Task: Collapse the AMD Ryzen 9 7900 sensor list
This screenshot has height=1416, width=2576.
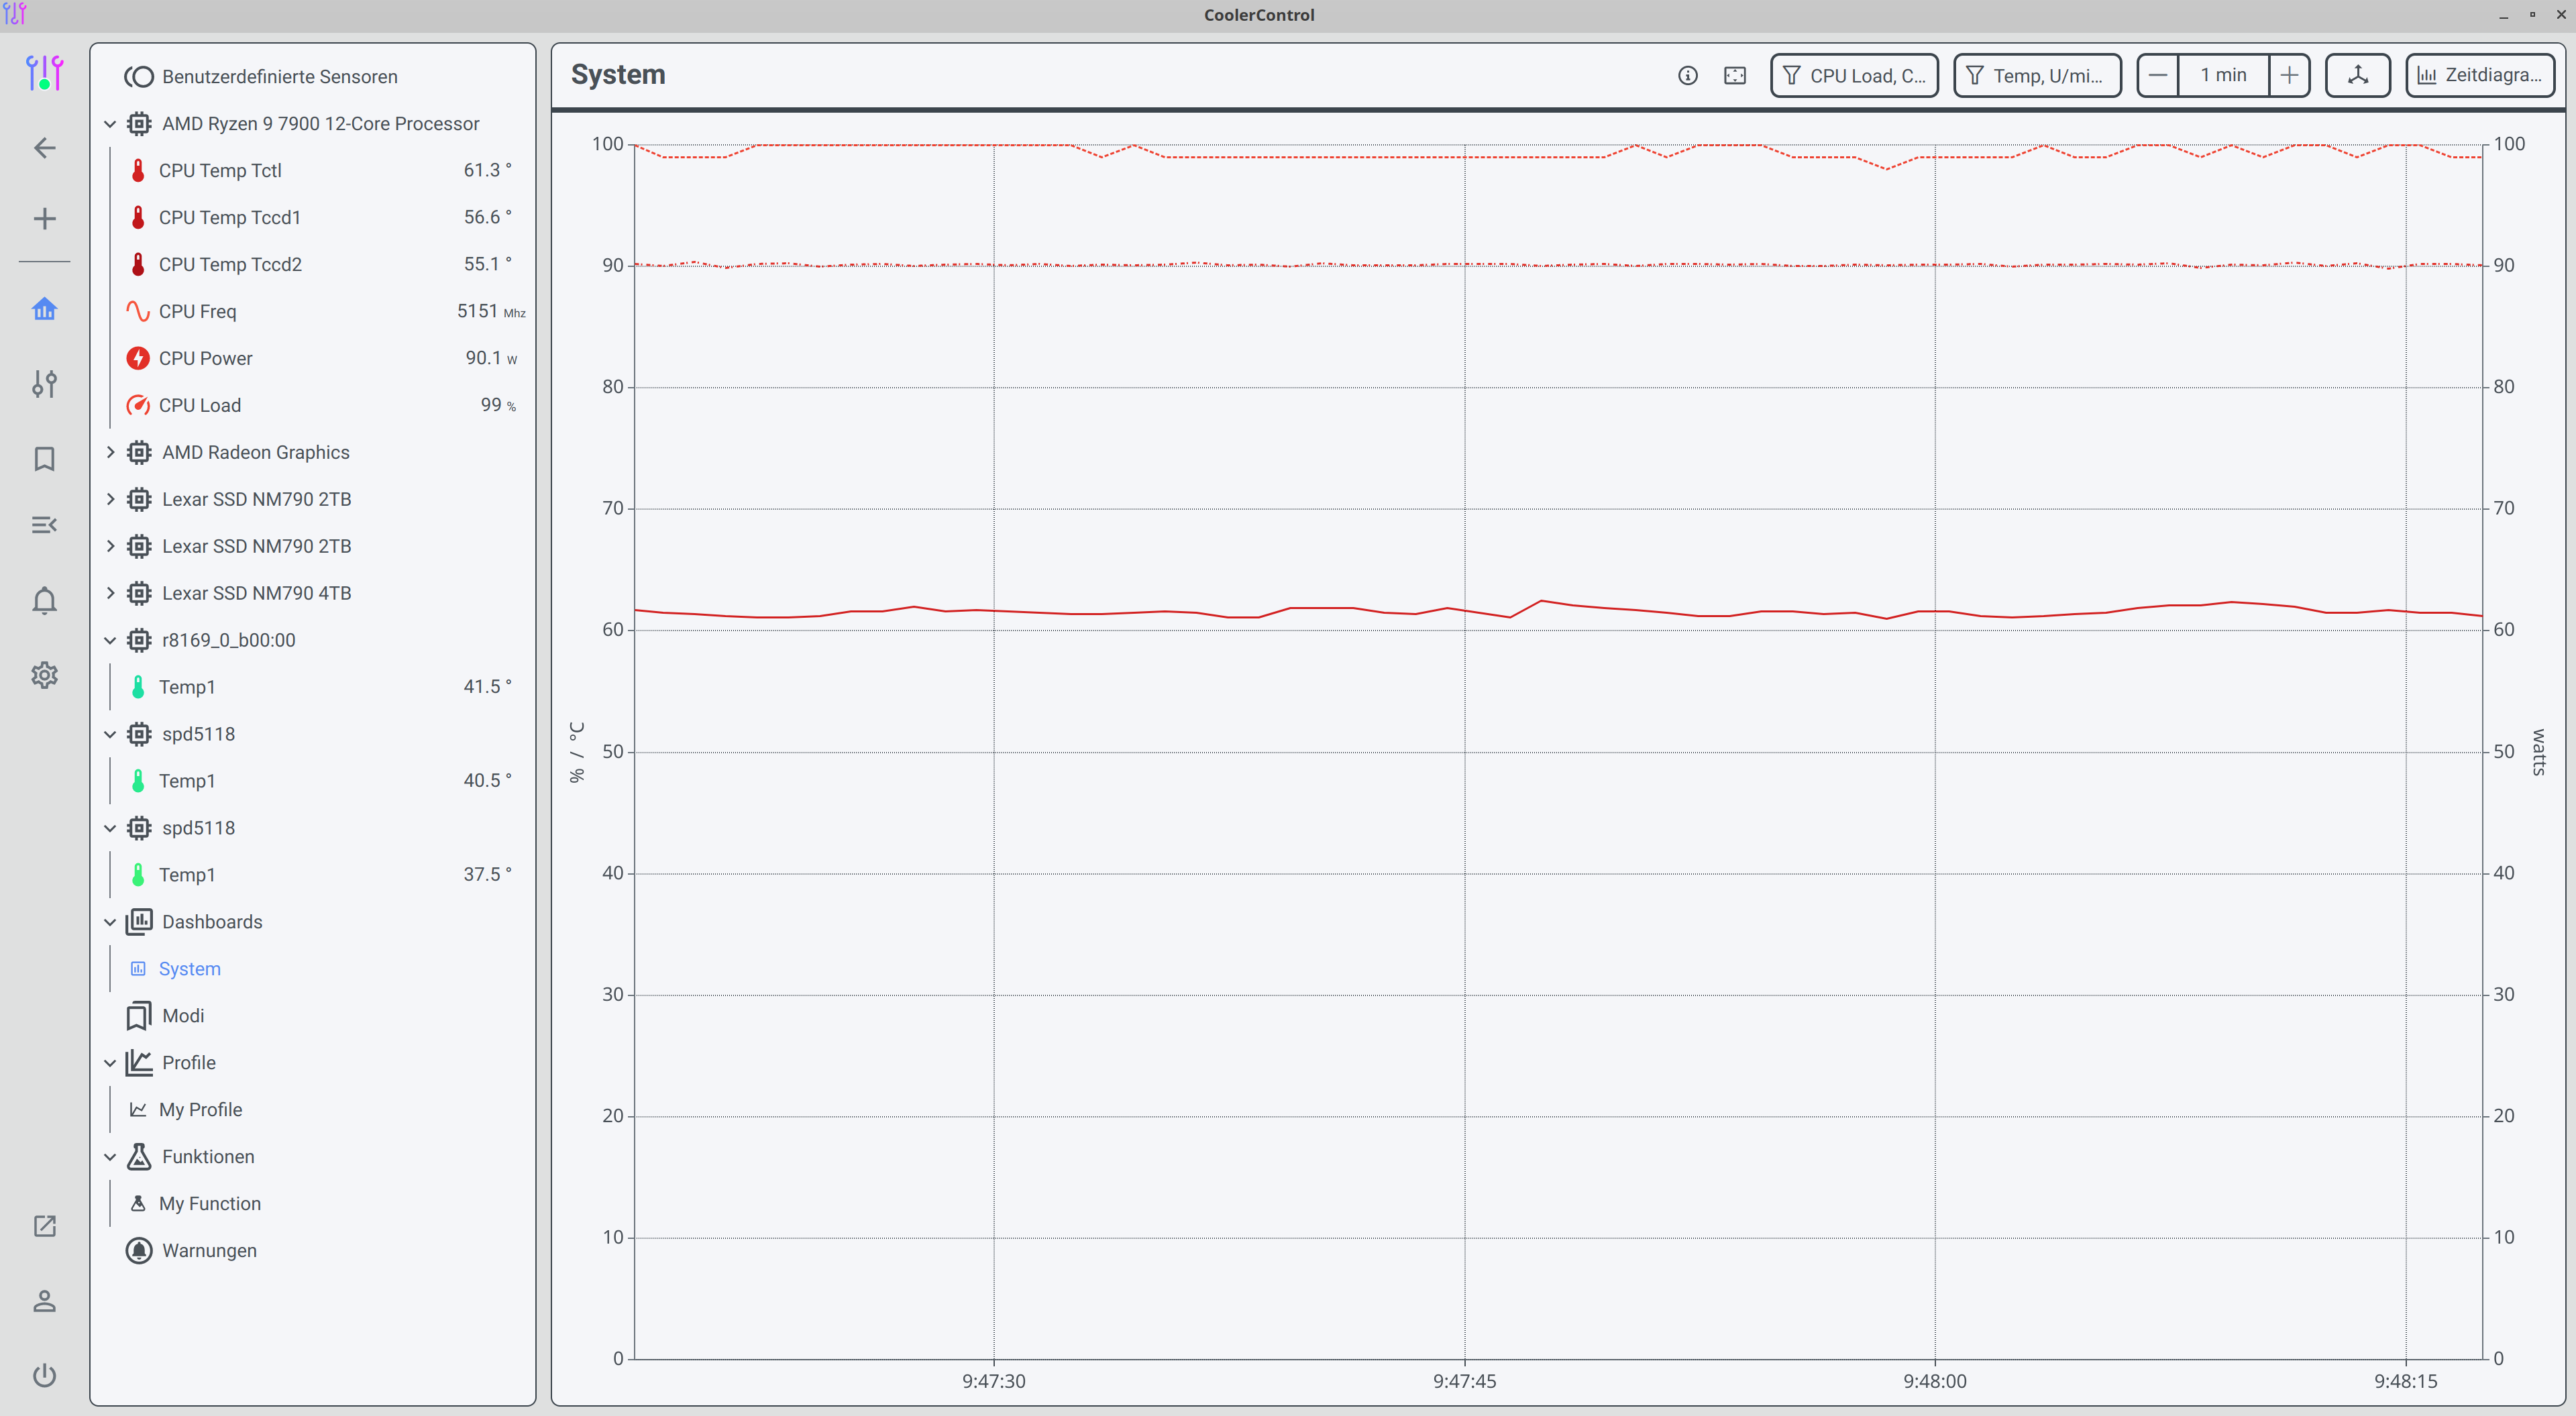Action: point(110,123)
